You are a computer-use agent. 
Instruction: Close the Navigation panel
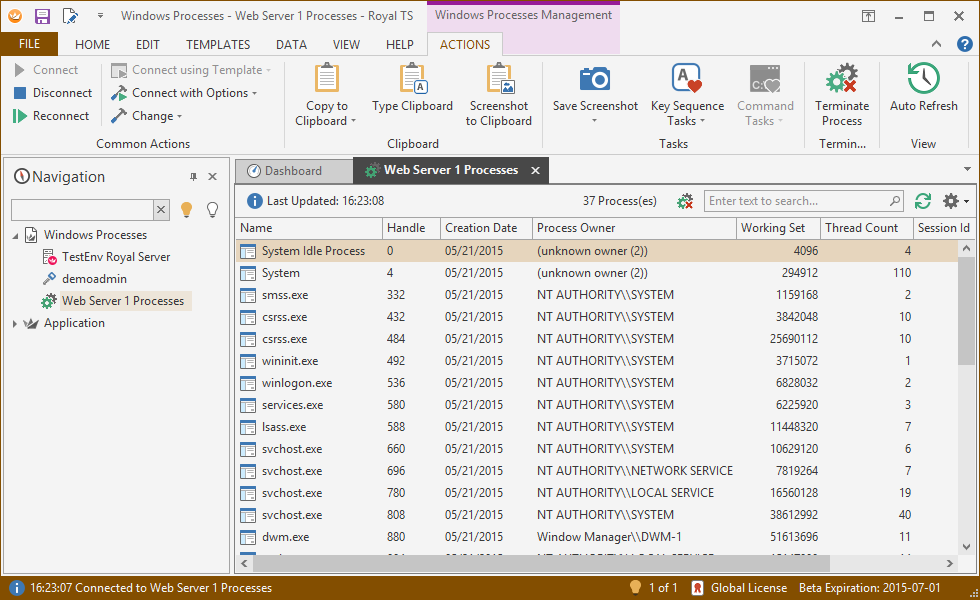[212, 177]
